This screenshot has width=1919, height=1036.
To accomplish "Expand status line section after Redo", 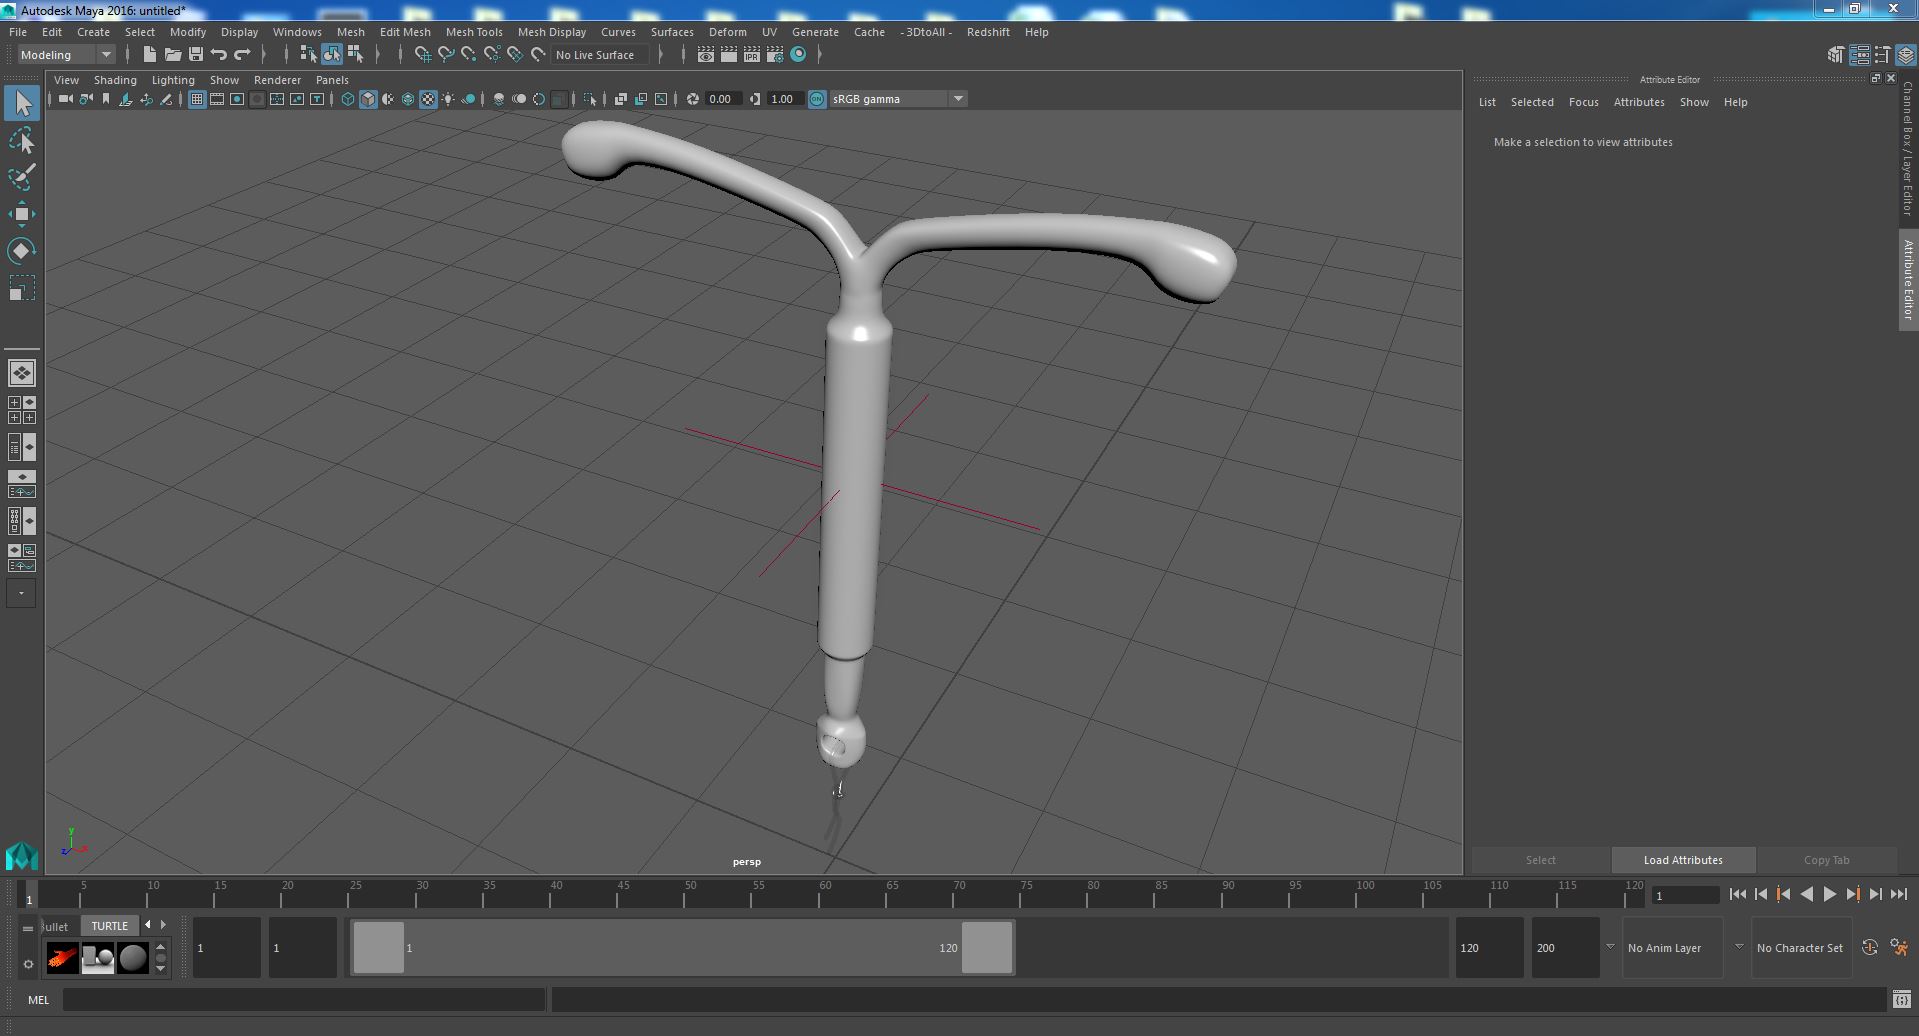I will point(265,55).
